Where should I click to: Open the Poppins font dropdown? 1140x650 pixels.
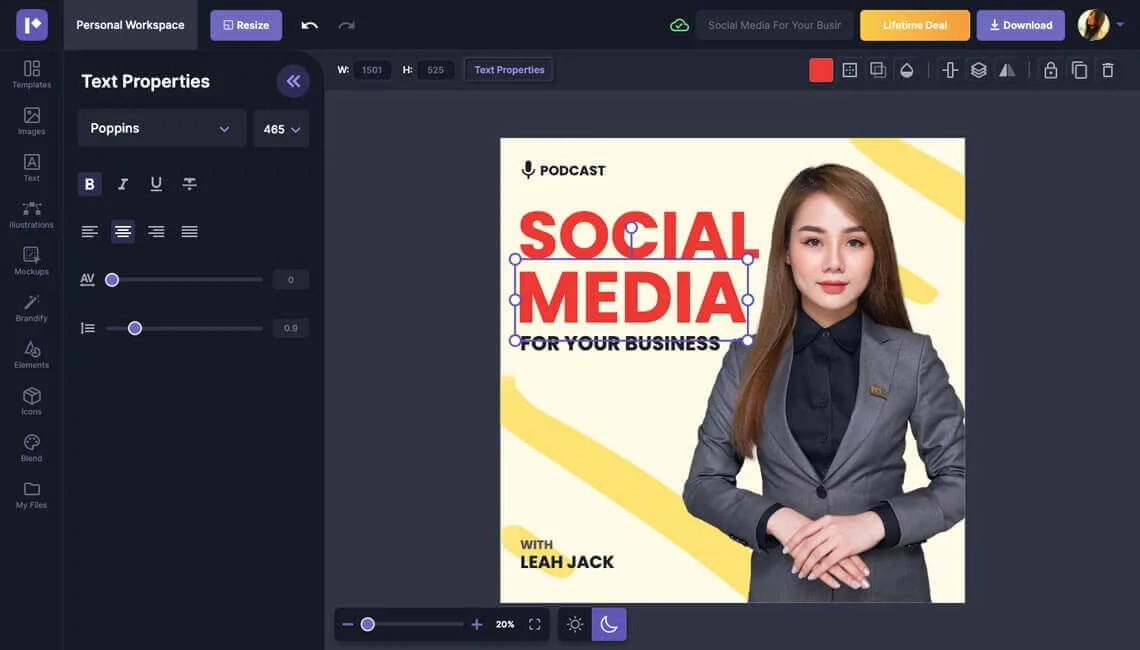click(x=161, y=129)
